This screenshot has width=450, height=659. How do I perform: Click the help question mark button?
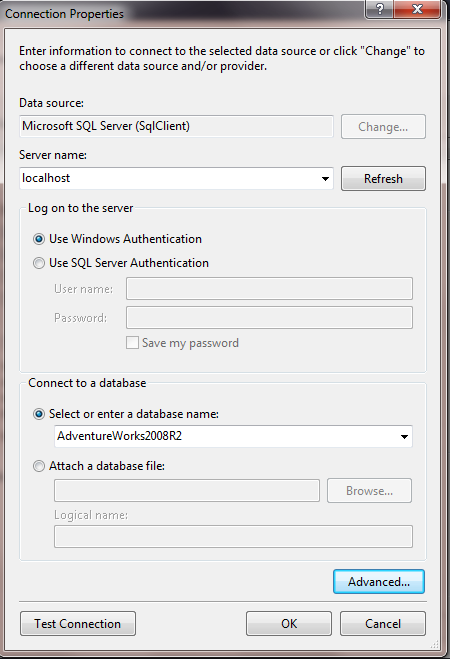point(379,9)
